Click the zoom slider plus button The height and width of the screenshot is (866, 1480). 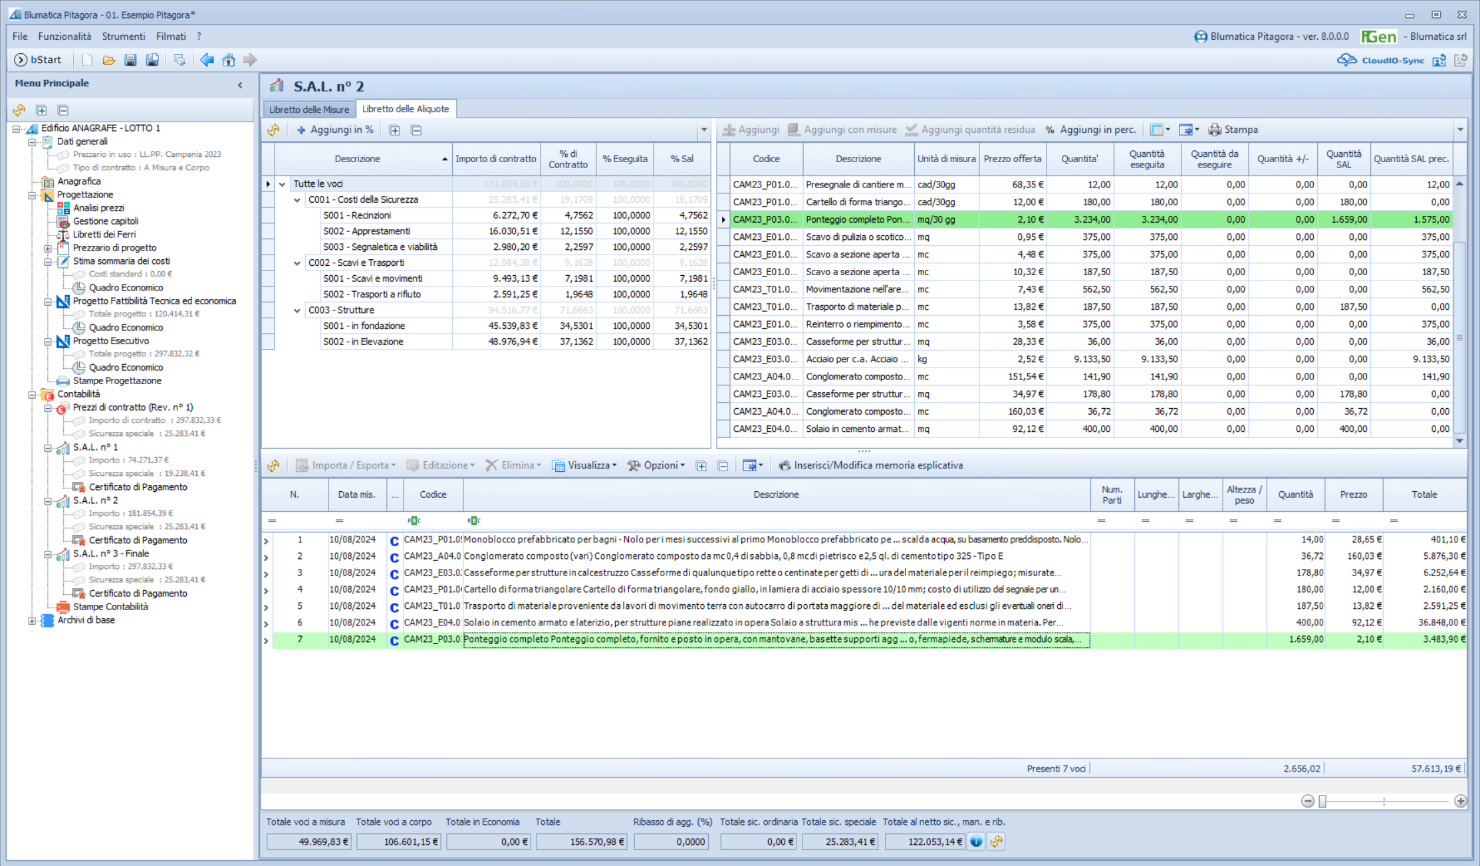(x=1460, y=801)
